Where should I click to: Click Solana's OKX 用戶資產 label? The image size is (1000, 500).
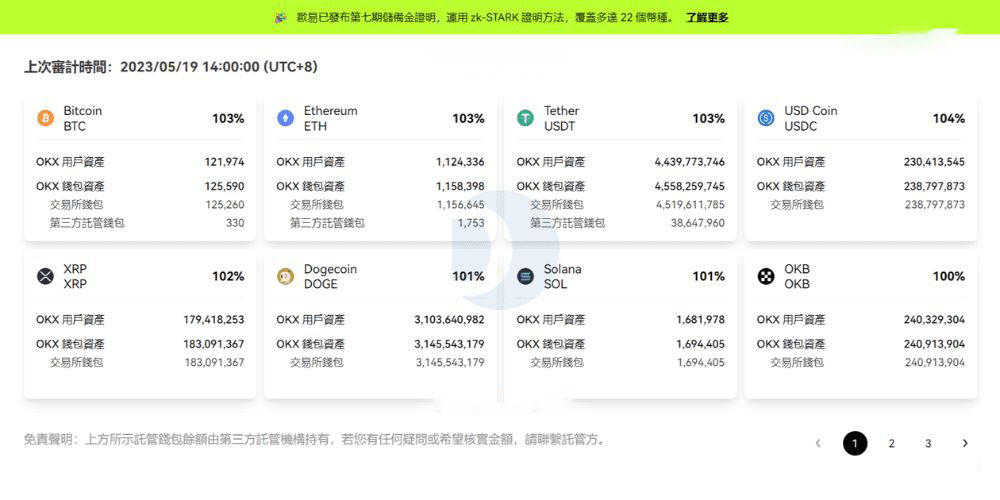click(x=550, y=320)
